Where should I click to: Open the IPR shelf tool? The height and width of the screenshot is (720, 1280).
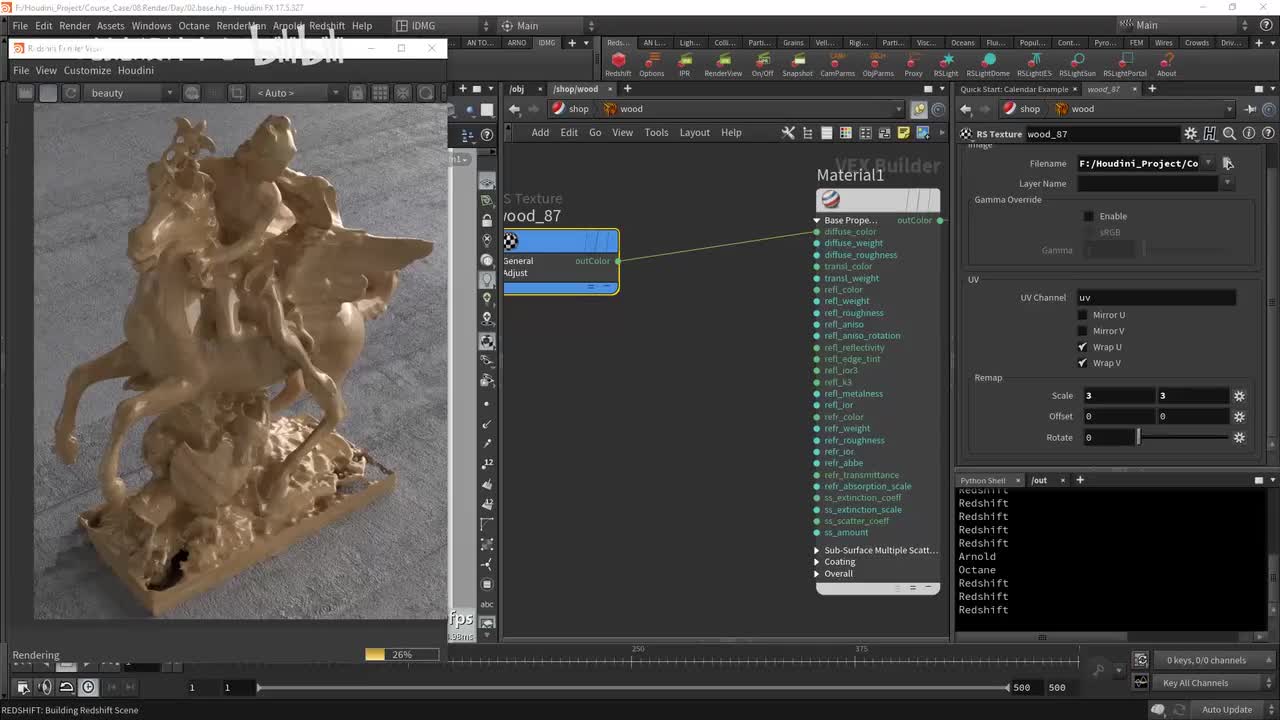(x=684, y=63)
